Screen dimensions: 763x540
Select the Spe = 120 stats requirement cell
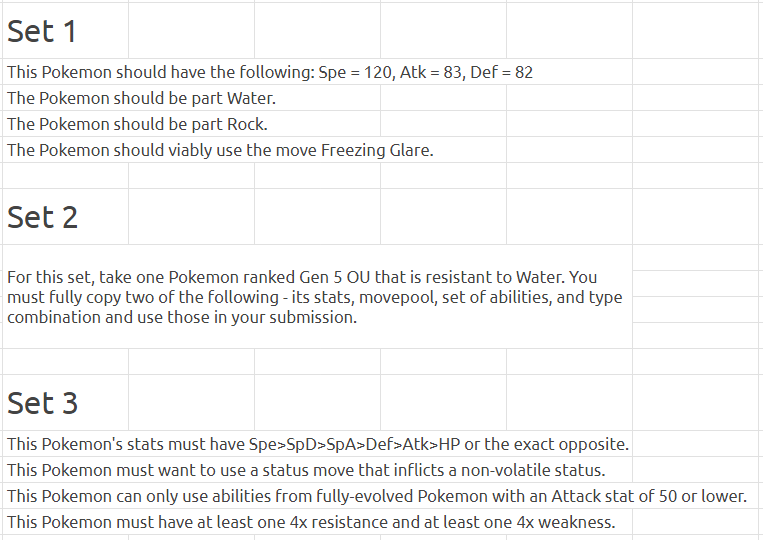276,72
